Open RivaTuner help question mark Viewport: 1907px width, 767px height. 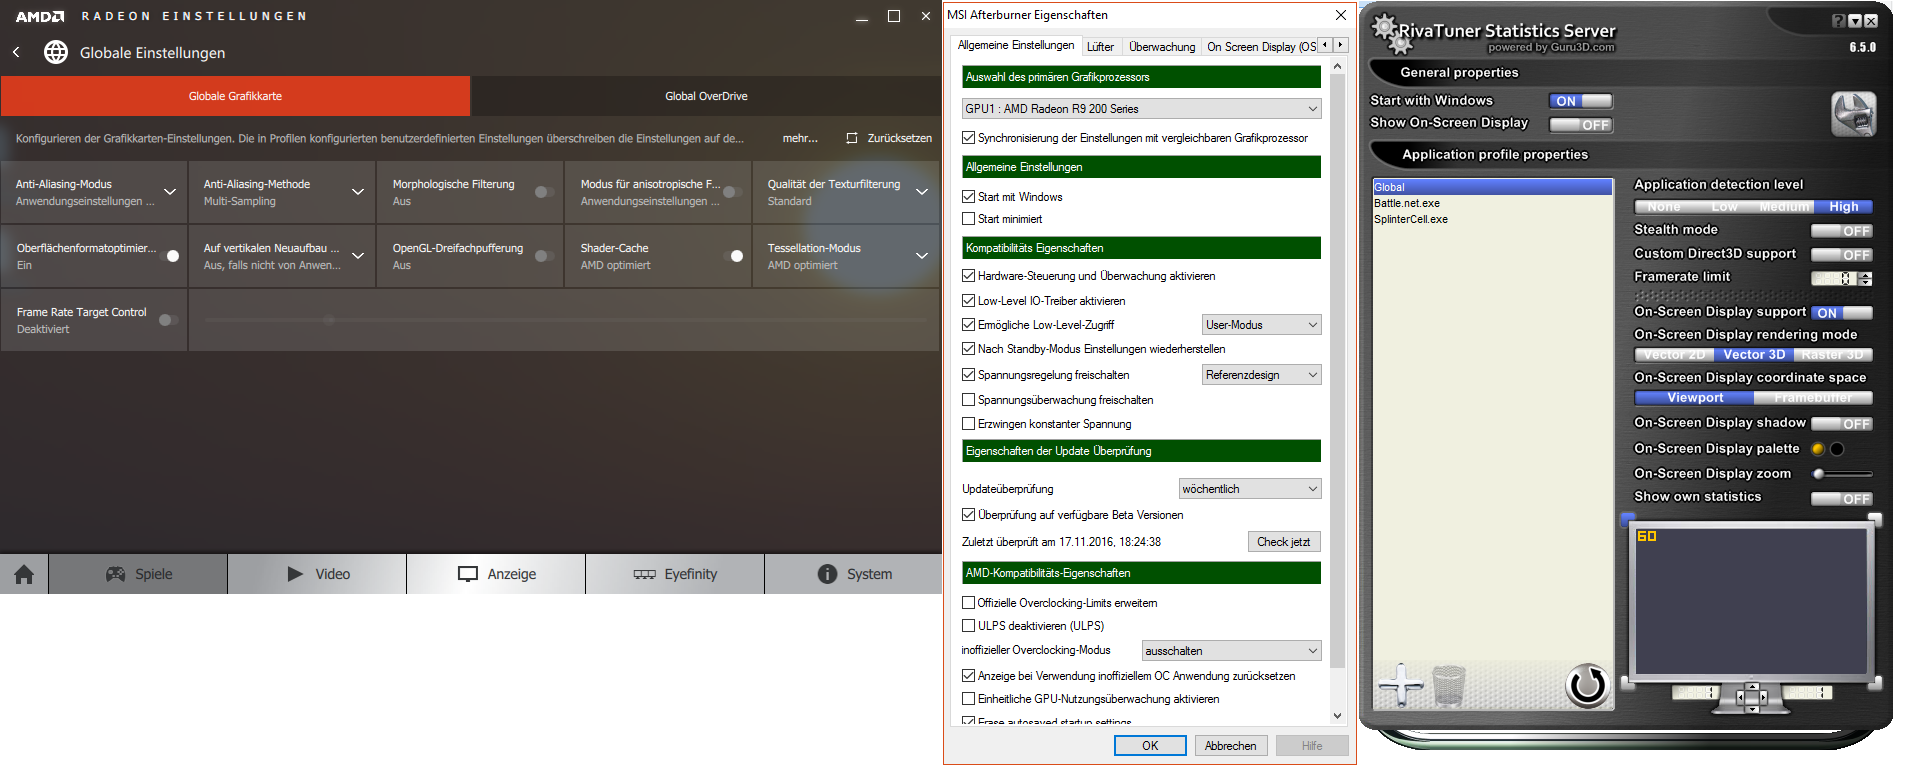point(1839,21)
